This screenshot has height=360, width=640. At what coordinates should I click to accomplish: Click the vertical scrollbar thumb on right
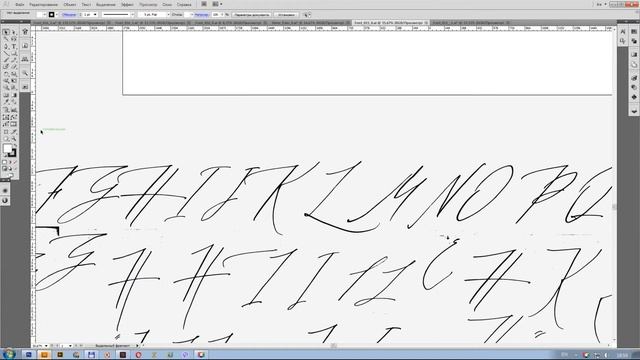(614, 207)
